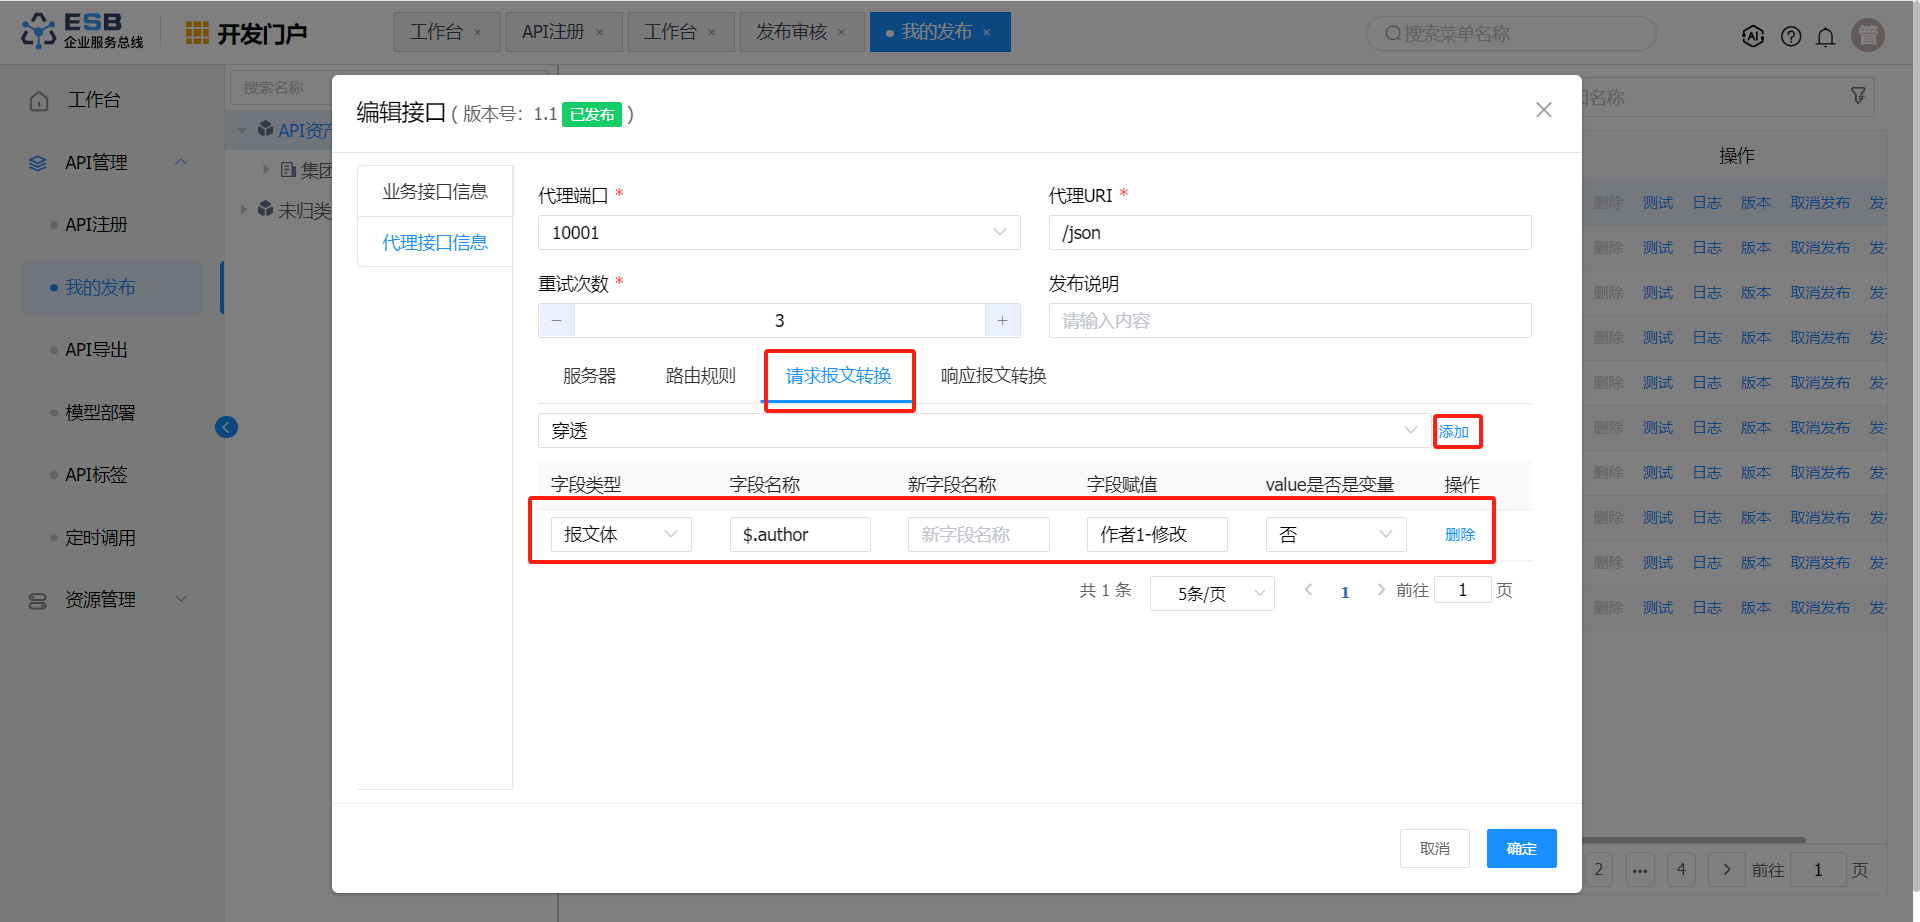This screenshot has height=922, width=1920.
Task: Decrease retry count with minus button
Action: click(557, 321)
